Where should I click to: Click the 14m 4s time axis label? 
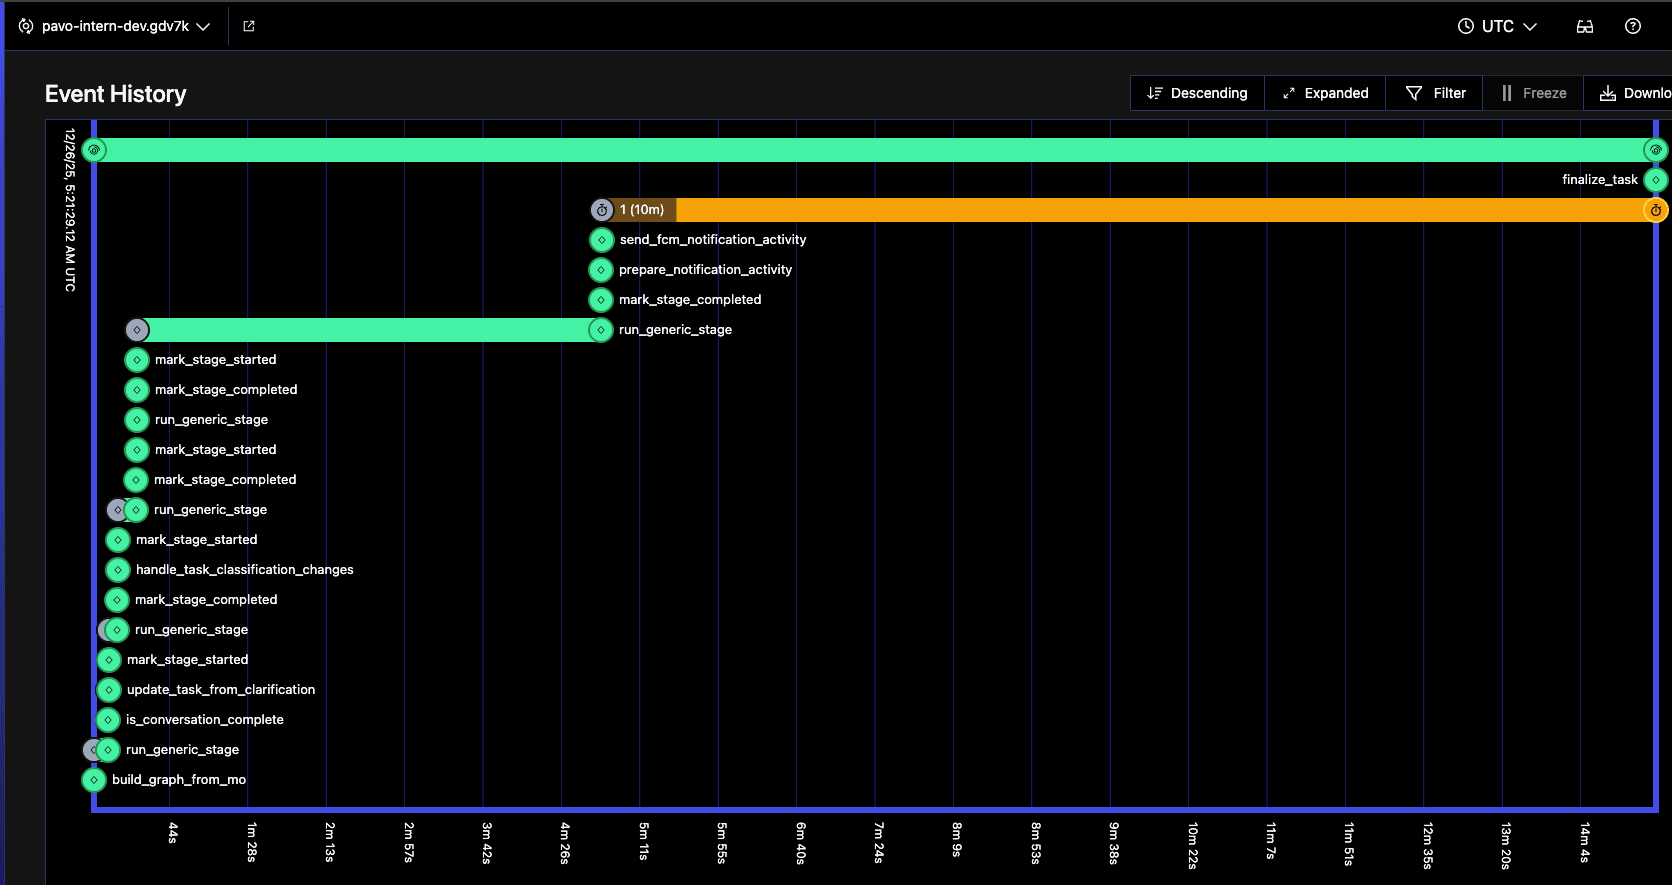pyautogui.click(x=1585, y=842)
